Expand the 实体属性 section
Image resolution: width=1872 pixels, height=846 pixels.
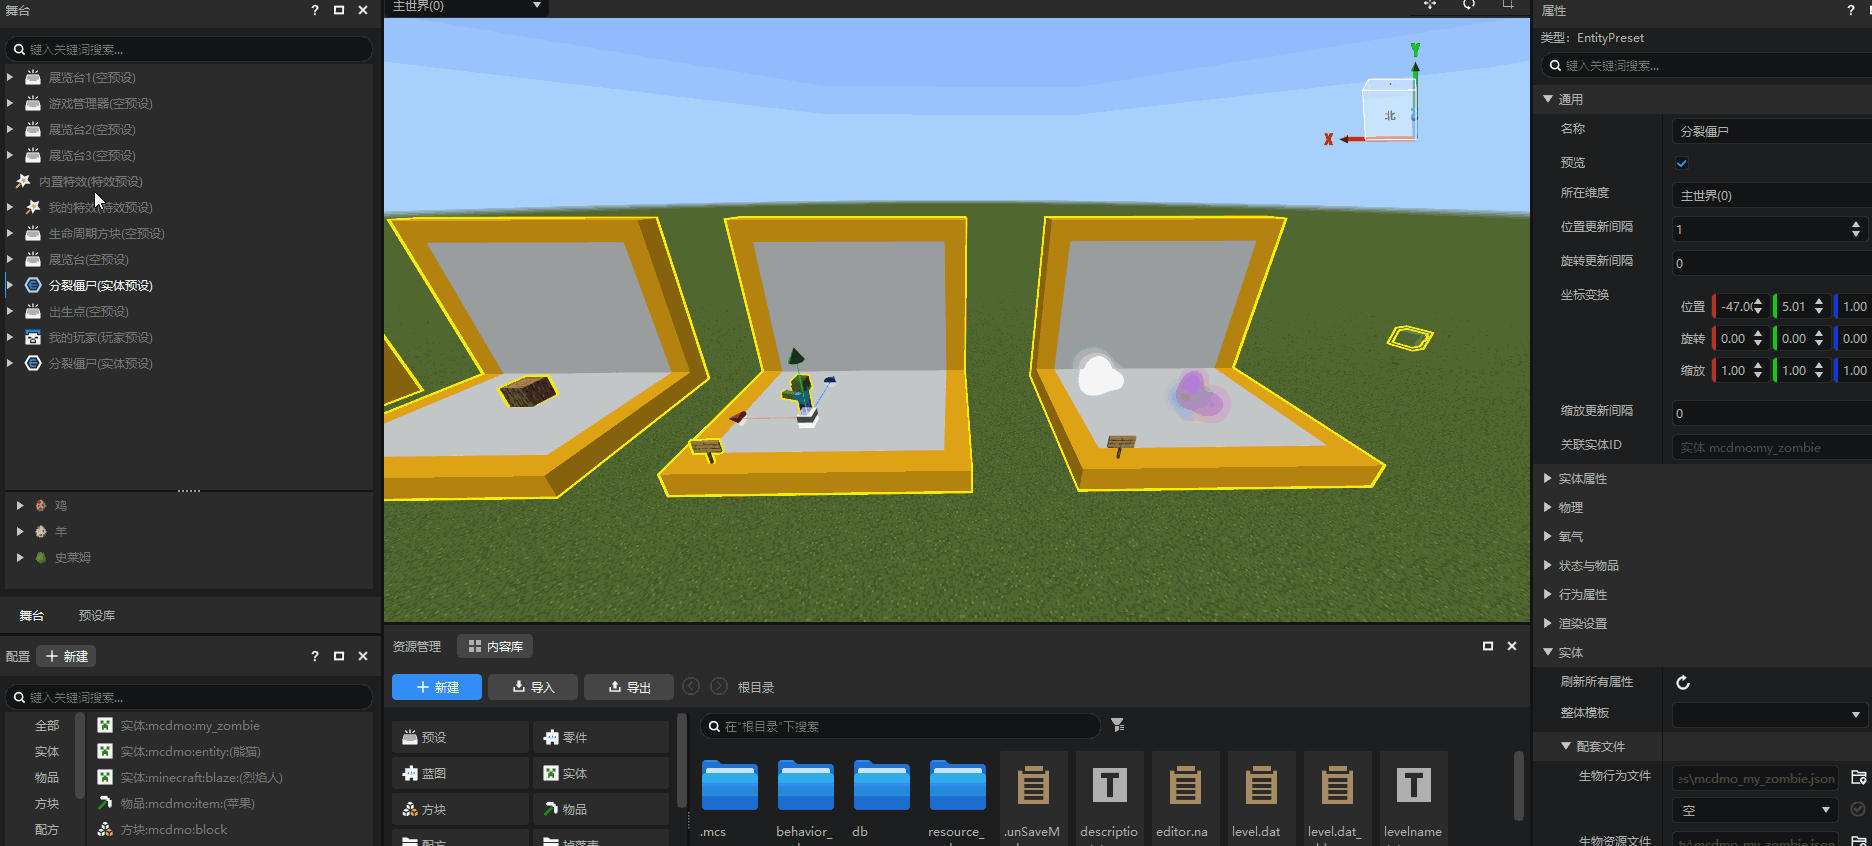(x=1548, y=478)
